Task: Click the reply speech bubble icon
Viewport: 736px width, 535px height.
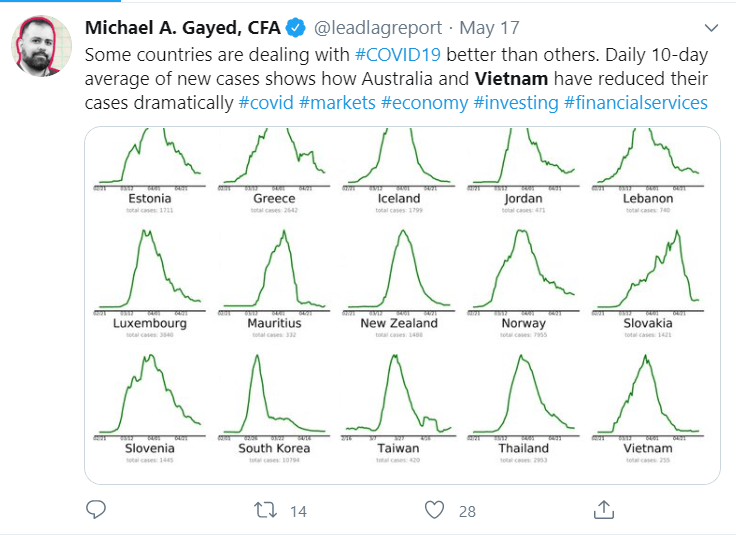Action: pos(96,510)
